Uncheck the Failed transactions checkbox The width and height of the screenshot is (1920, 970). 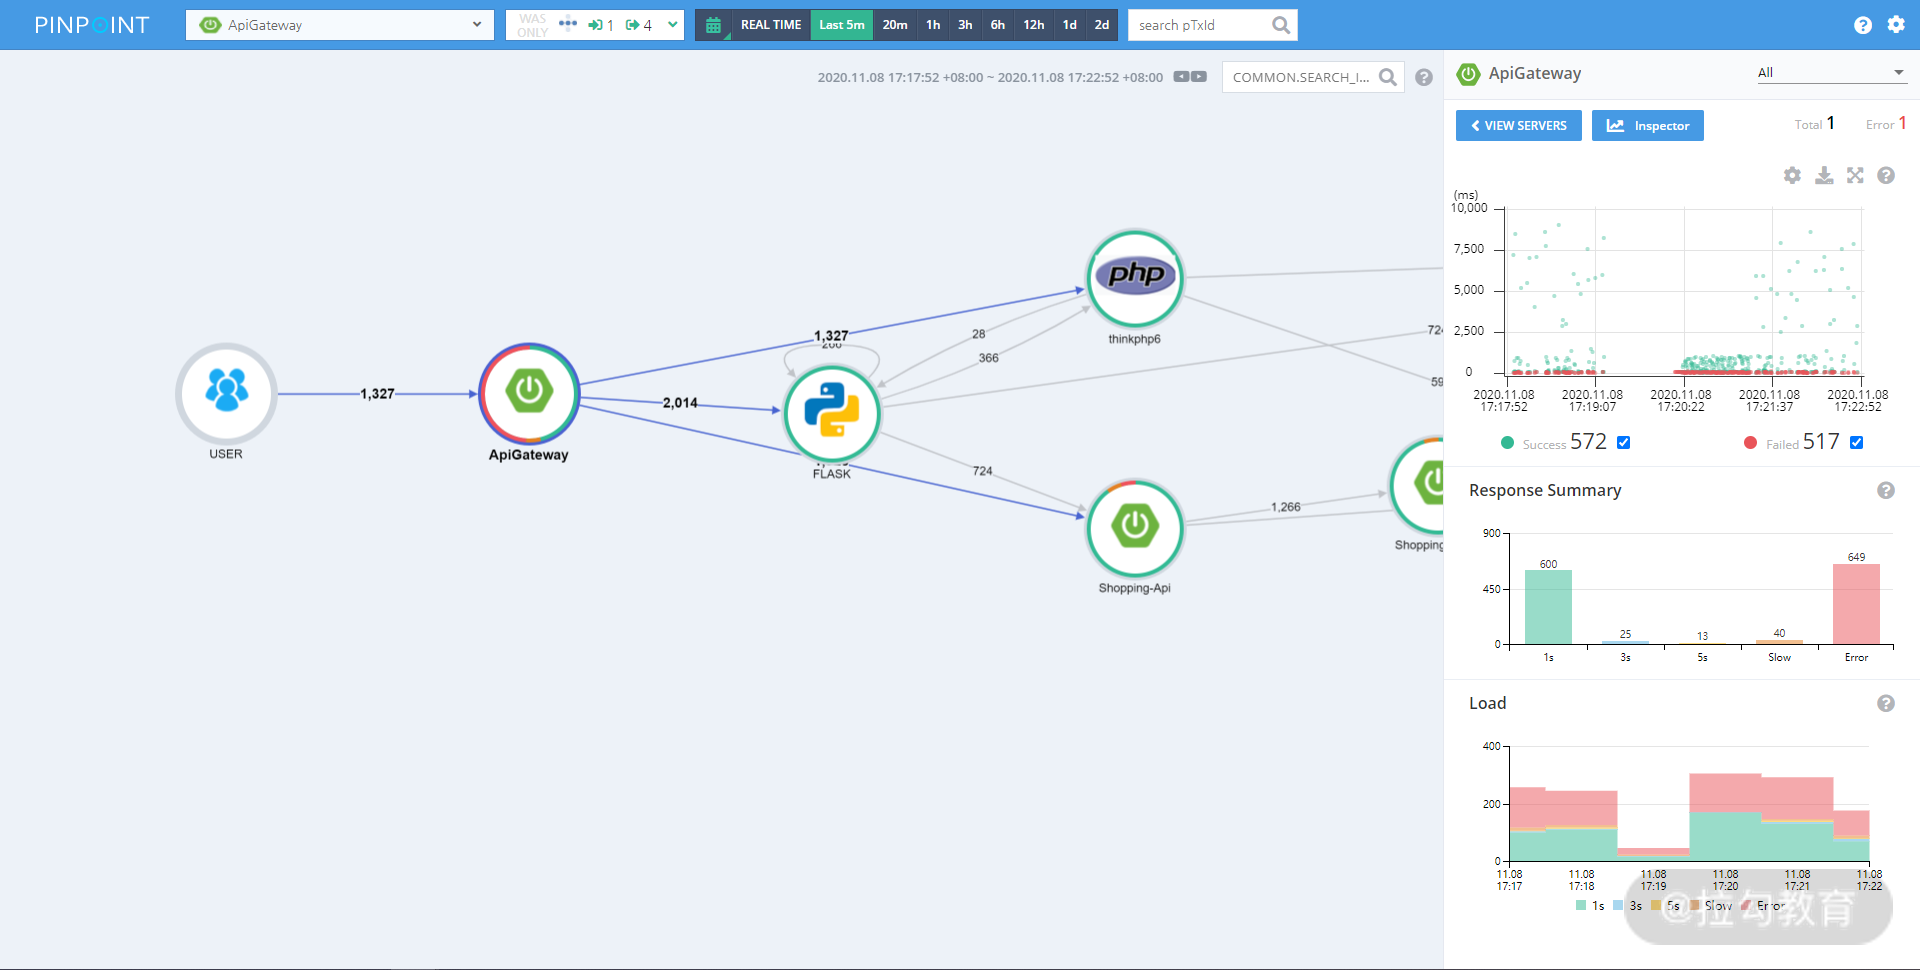click(x=1857, y=442)
